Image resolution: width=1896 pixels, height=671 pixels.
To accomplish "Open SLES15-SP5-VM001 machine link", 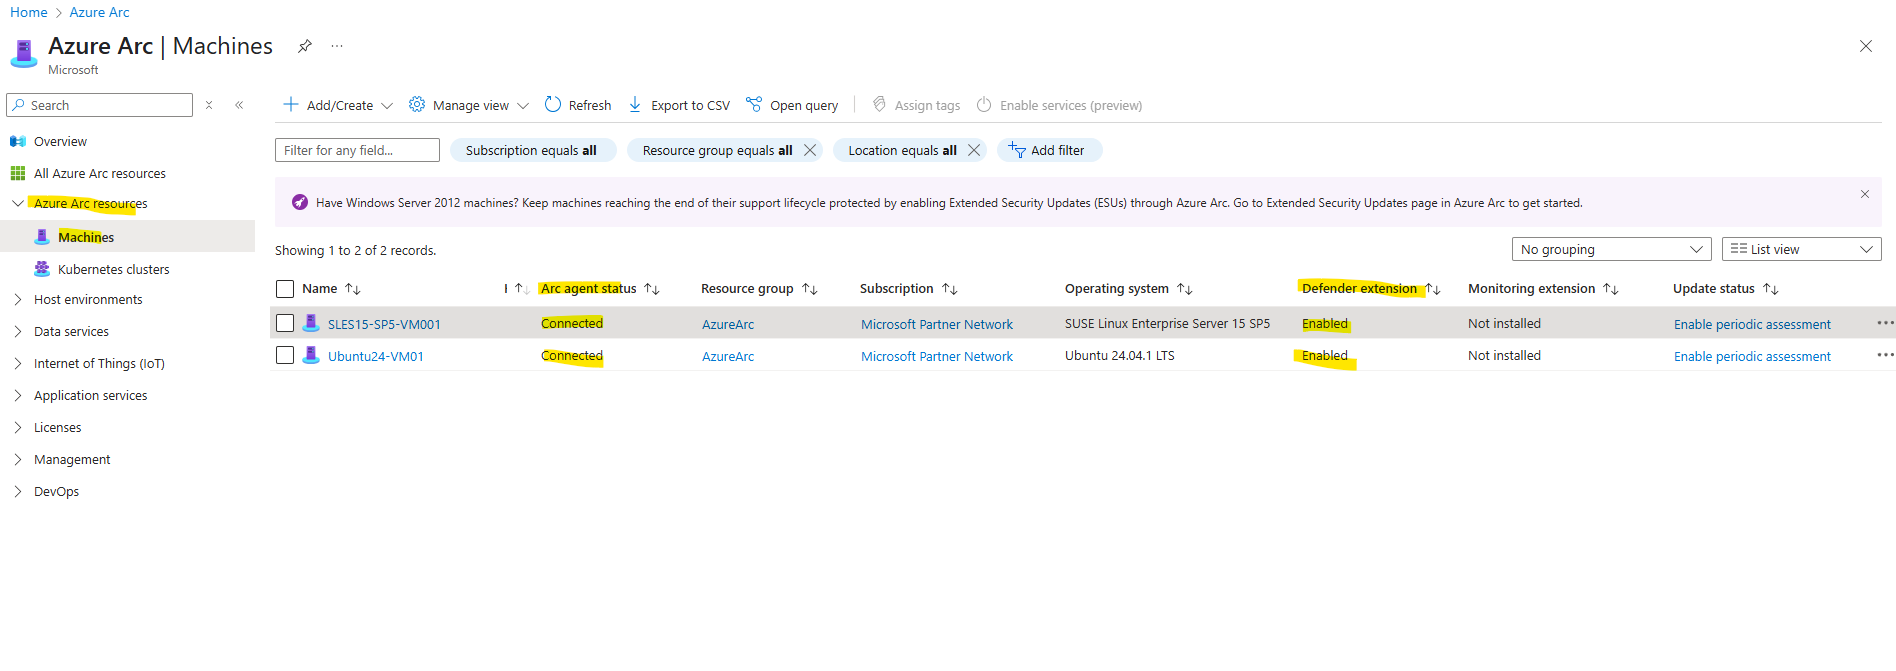I will click(x=384, y=324).
